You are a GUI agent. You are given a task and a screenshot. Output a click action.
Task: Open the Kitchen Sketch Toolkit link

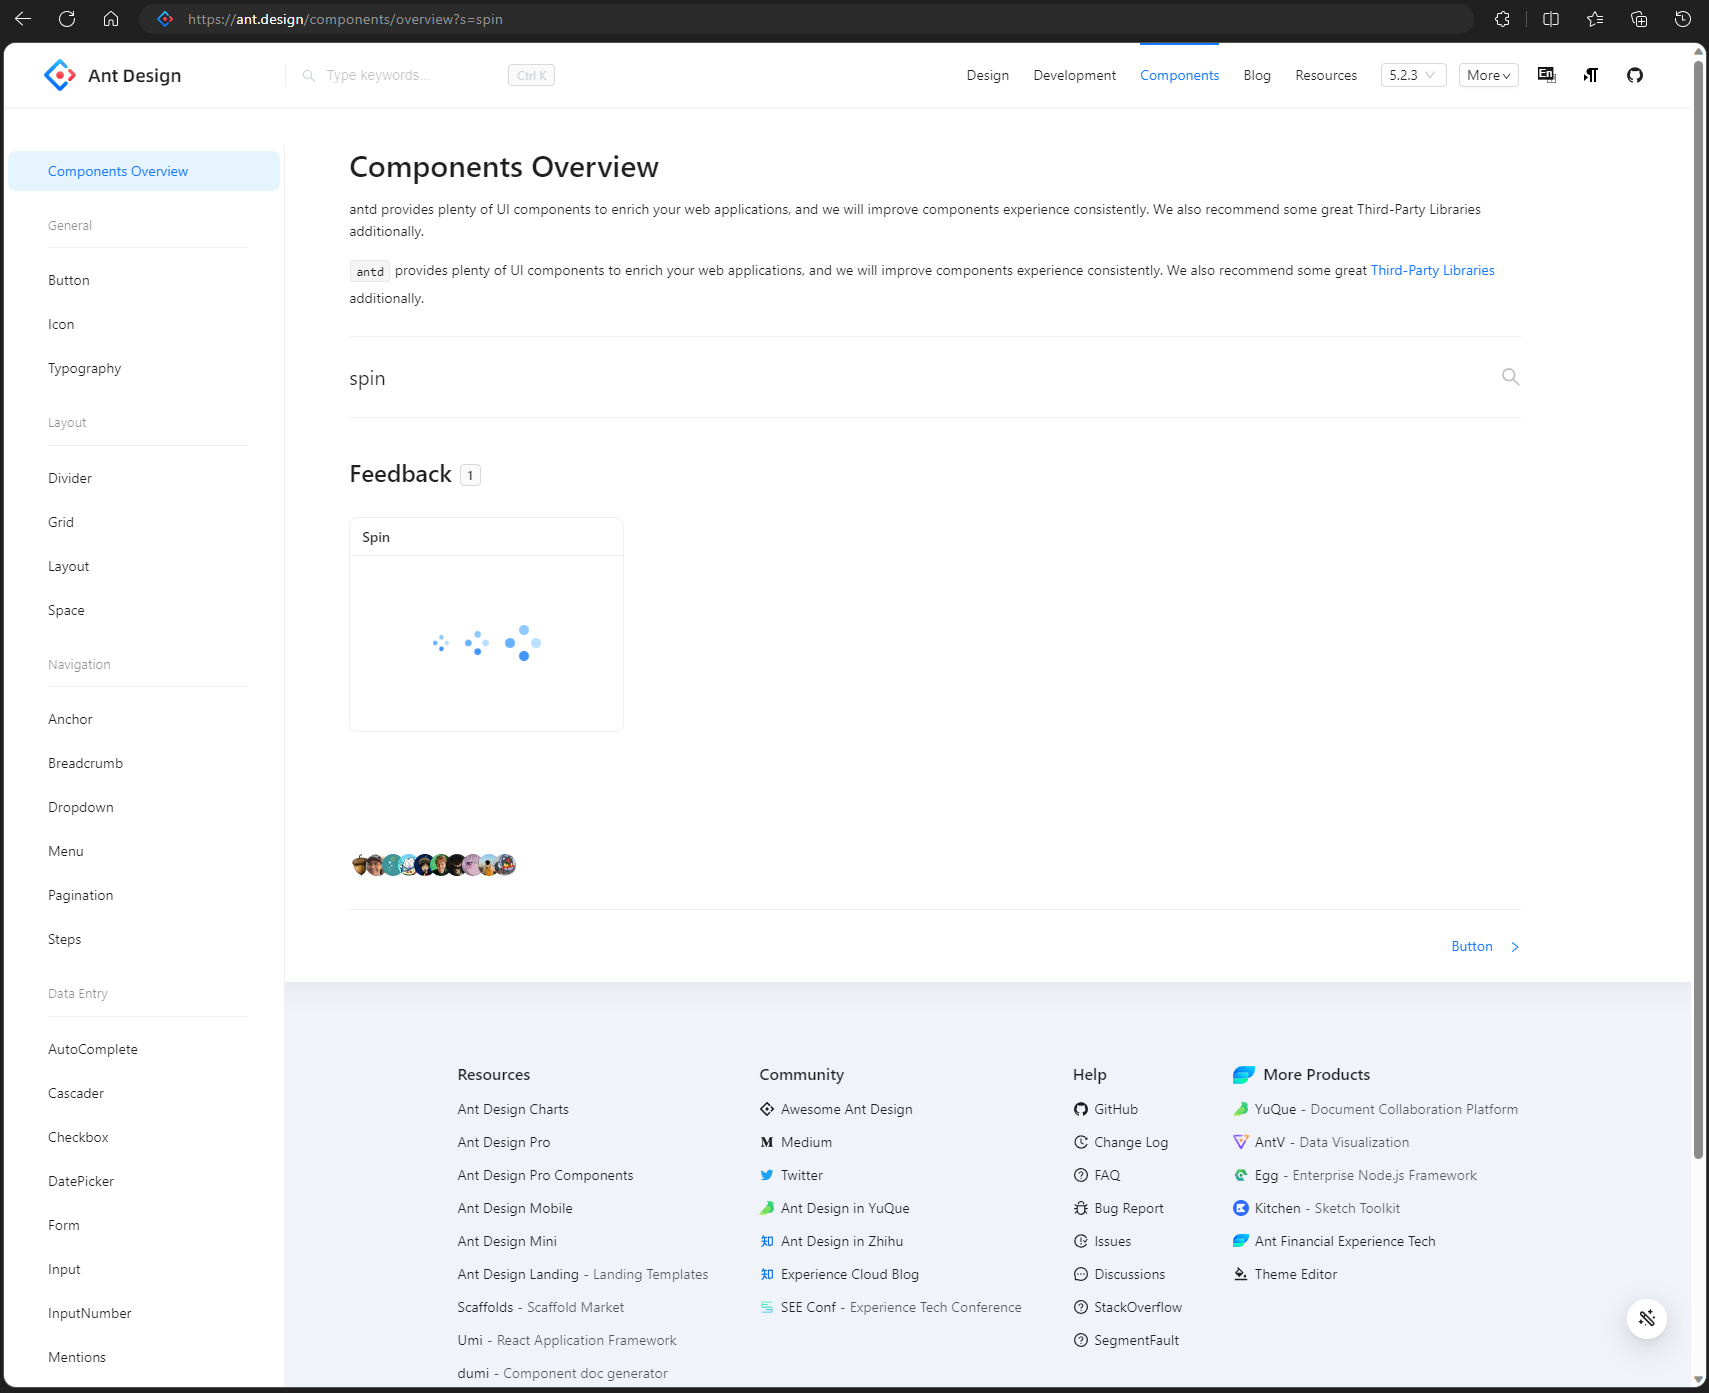[1327, 1208]
